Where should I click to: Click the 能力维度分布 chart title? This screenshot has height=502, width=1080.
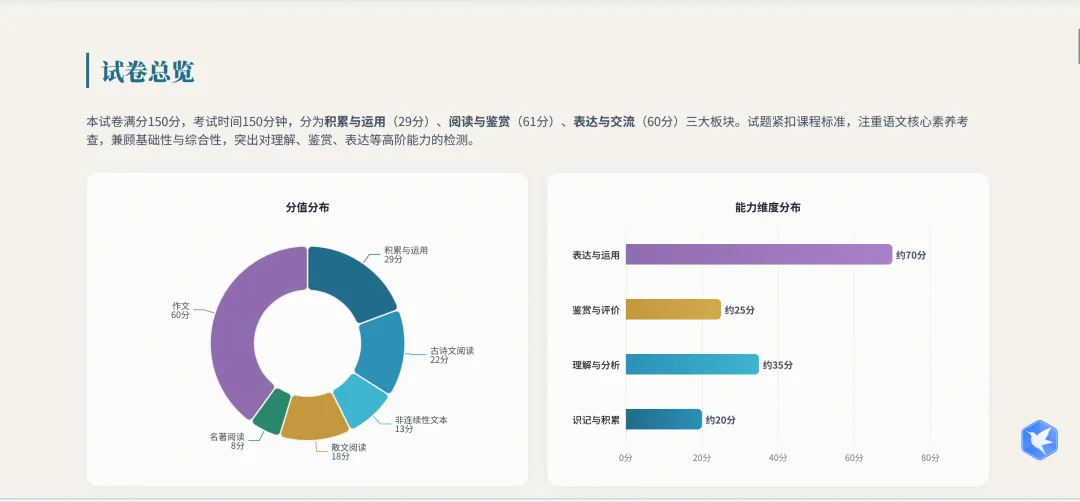pos(768,207)
